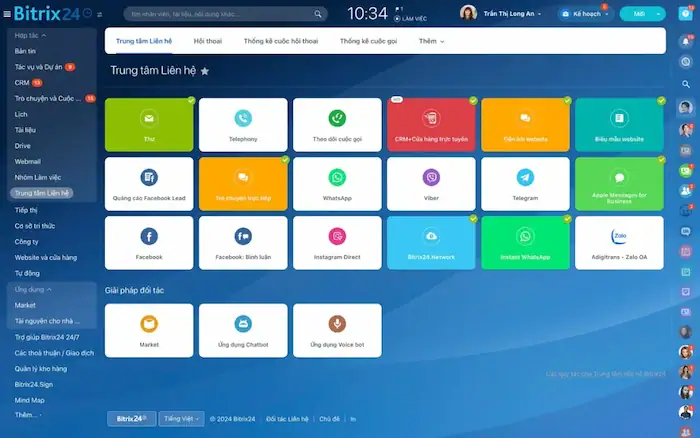The width and height of the screenshot is (700, 438).
Task: Open Trần Thị Long An profile menu
Action: point(509,13)
